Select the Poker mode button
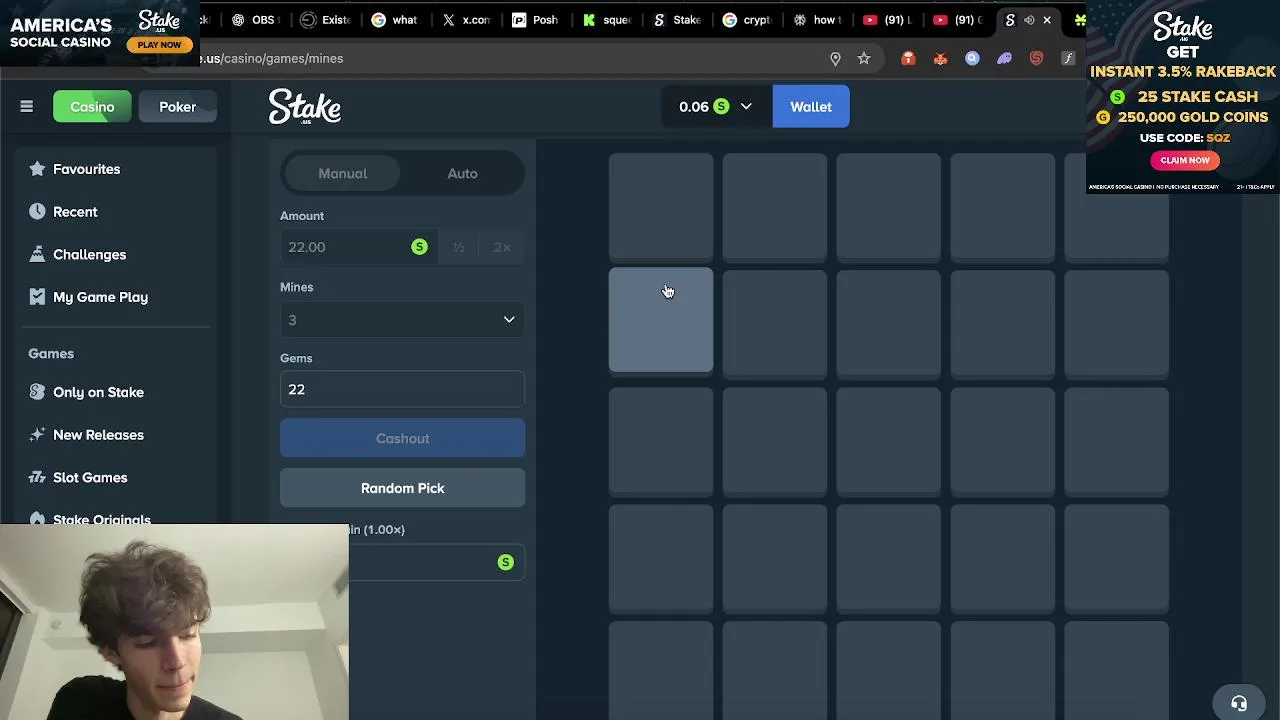 coord(177,107)
